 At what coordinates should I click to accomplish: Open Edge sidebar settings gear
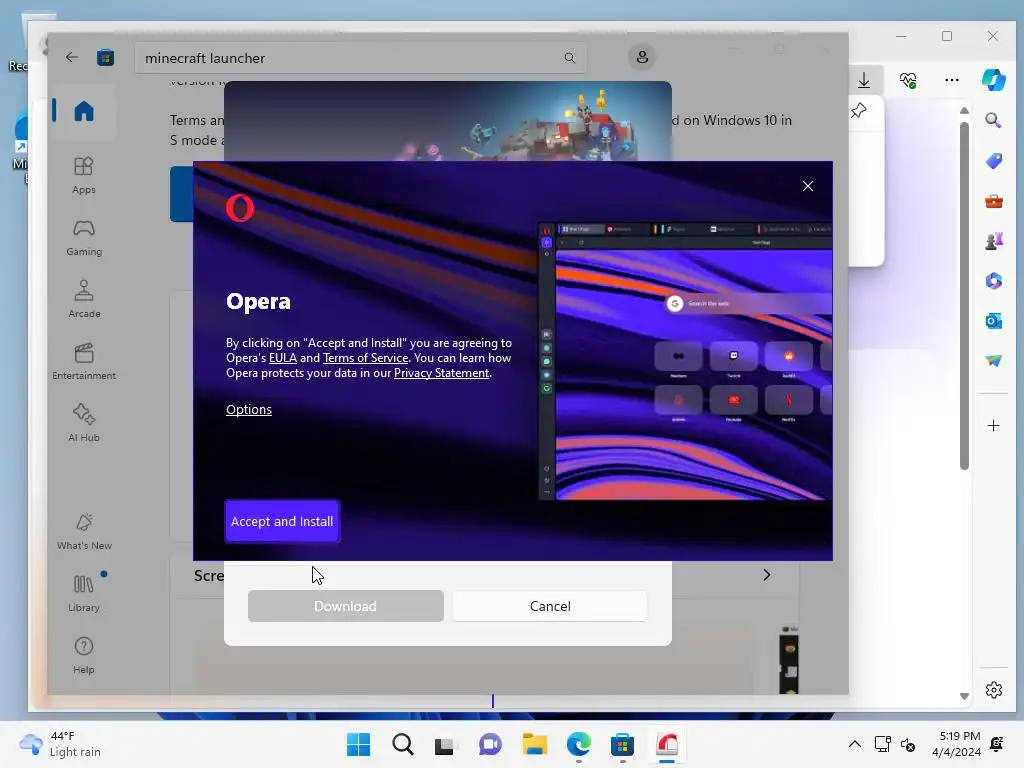[x=993, y=690]
